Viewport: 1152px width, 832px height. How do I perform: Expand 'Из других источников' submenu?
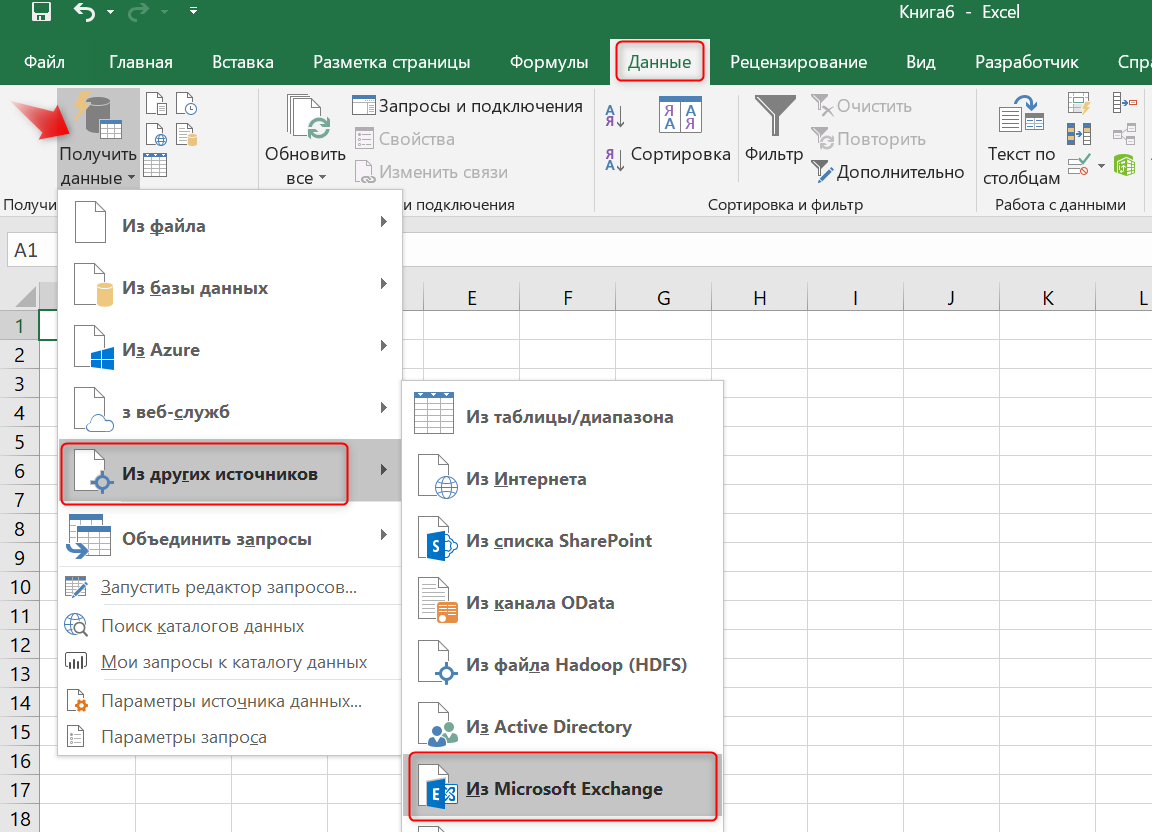point(230,472)
